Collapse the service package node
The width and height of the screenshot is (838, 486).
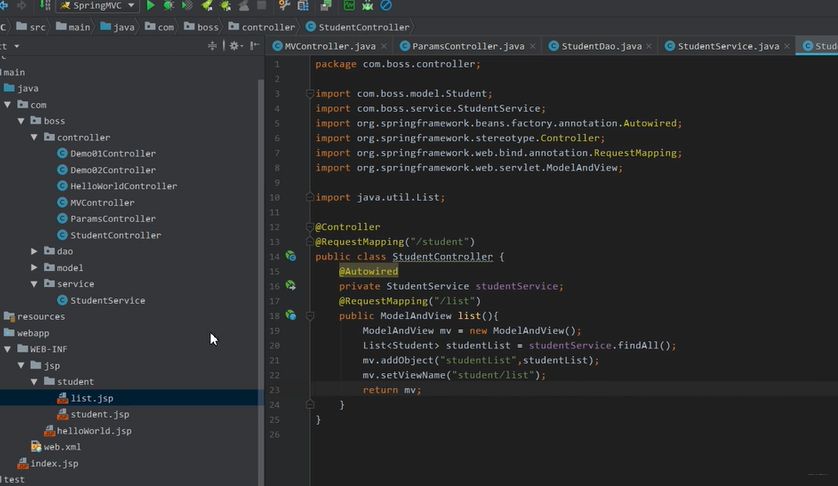pos(34,284)
